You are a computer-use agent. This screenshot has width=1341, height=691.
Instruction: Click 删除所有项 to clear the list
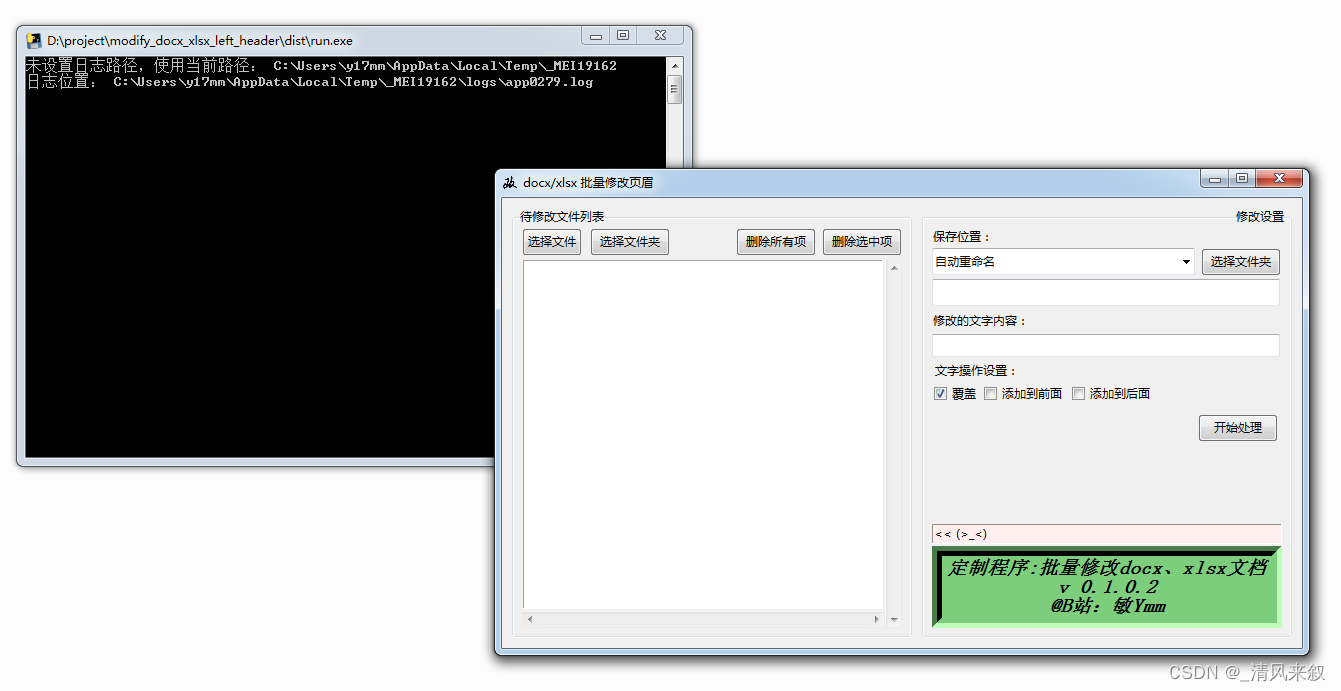(776, 242)
